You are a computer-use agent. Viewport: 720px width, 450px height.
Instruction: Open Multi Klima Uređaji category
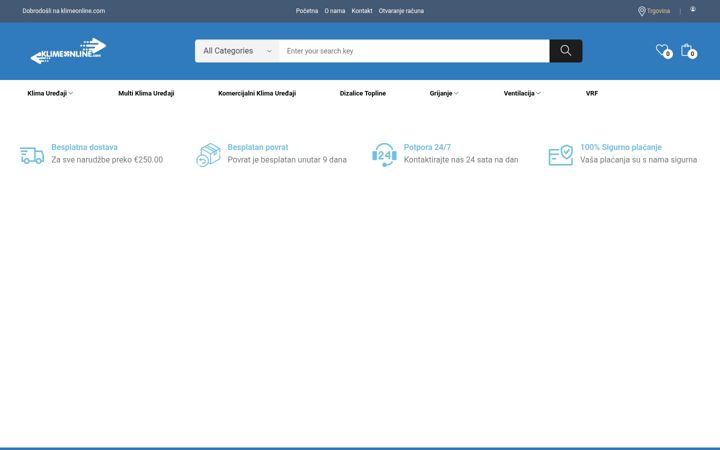pyautogui.click(x=146, y=93)
